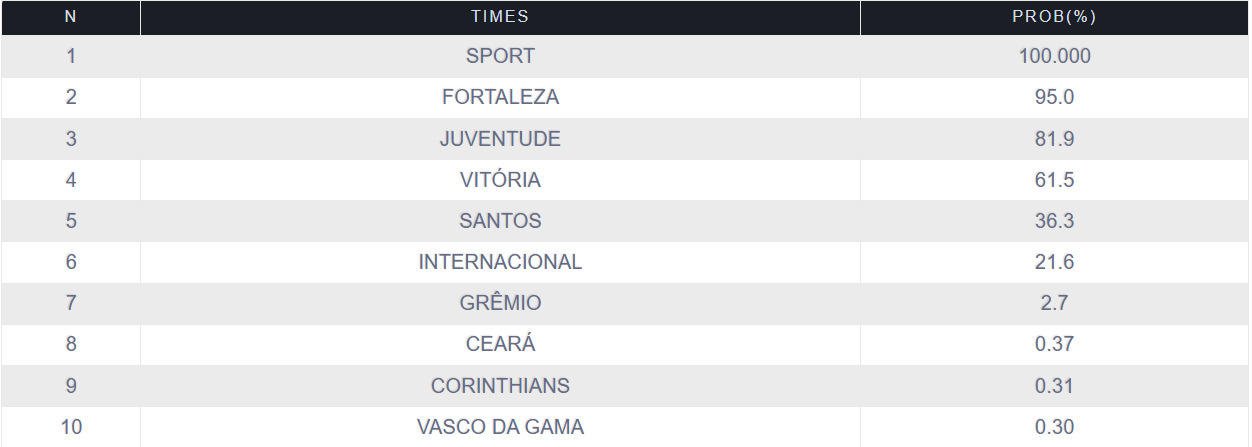The height and width of the screenshot is (447, 1252).
Task: Select the CORINTHIANS team name
Action: click(500, 386)
